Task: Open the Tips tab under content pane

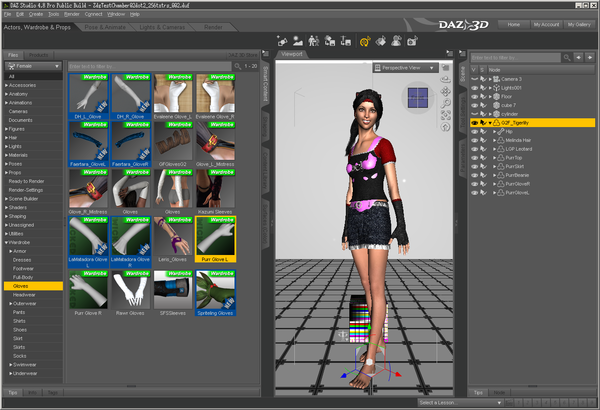Action: 13,392
